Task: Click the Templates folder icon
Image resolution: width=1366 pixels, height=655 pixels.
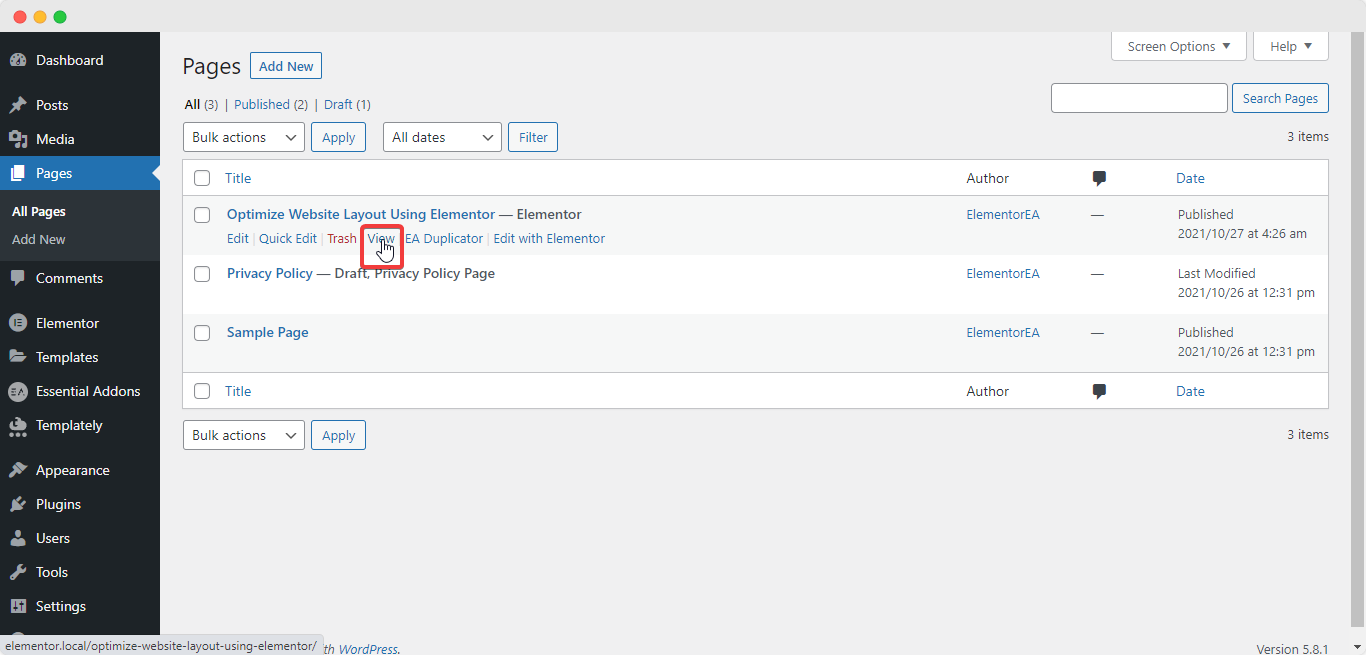Action: click(x=18, y=357)
